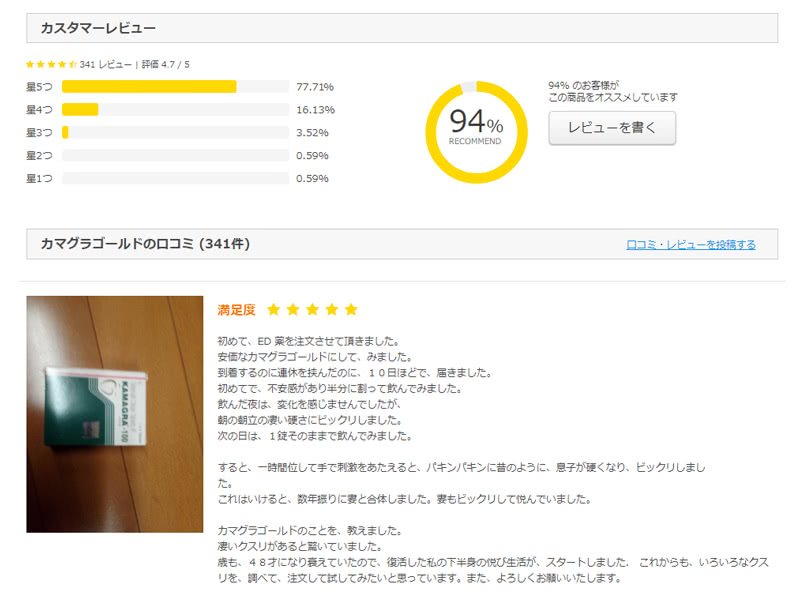Select the 星3つ rating label
This screenshot has width=800, height=605.
click(x=39, y=133)
